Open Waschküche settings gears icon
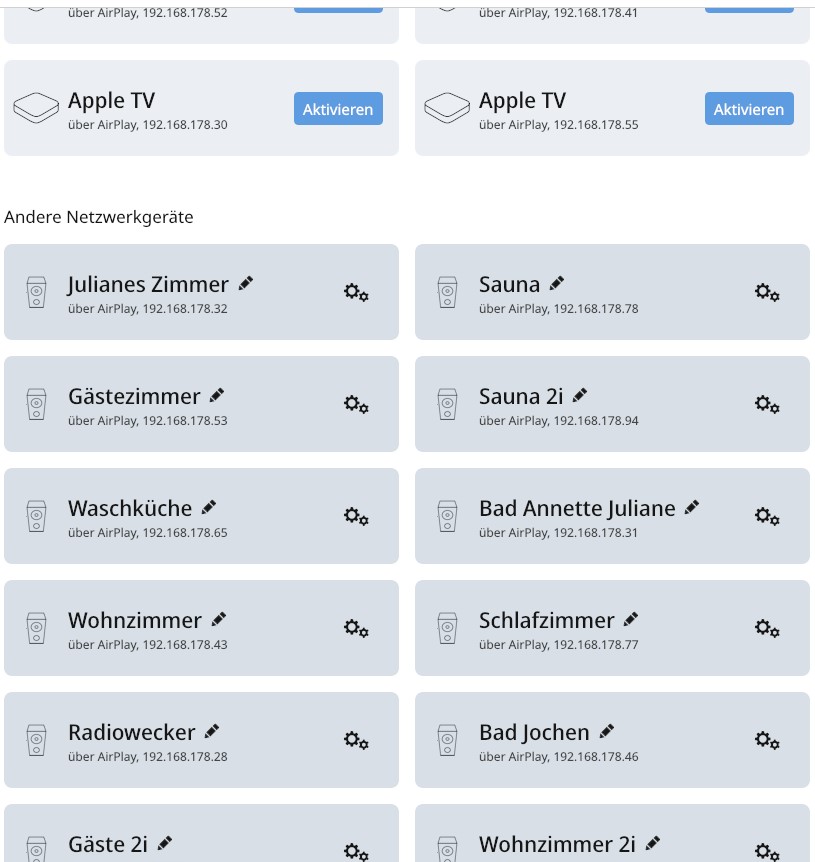The image size is (815, 862). [x=356, y=516]
